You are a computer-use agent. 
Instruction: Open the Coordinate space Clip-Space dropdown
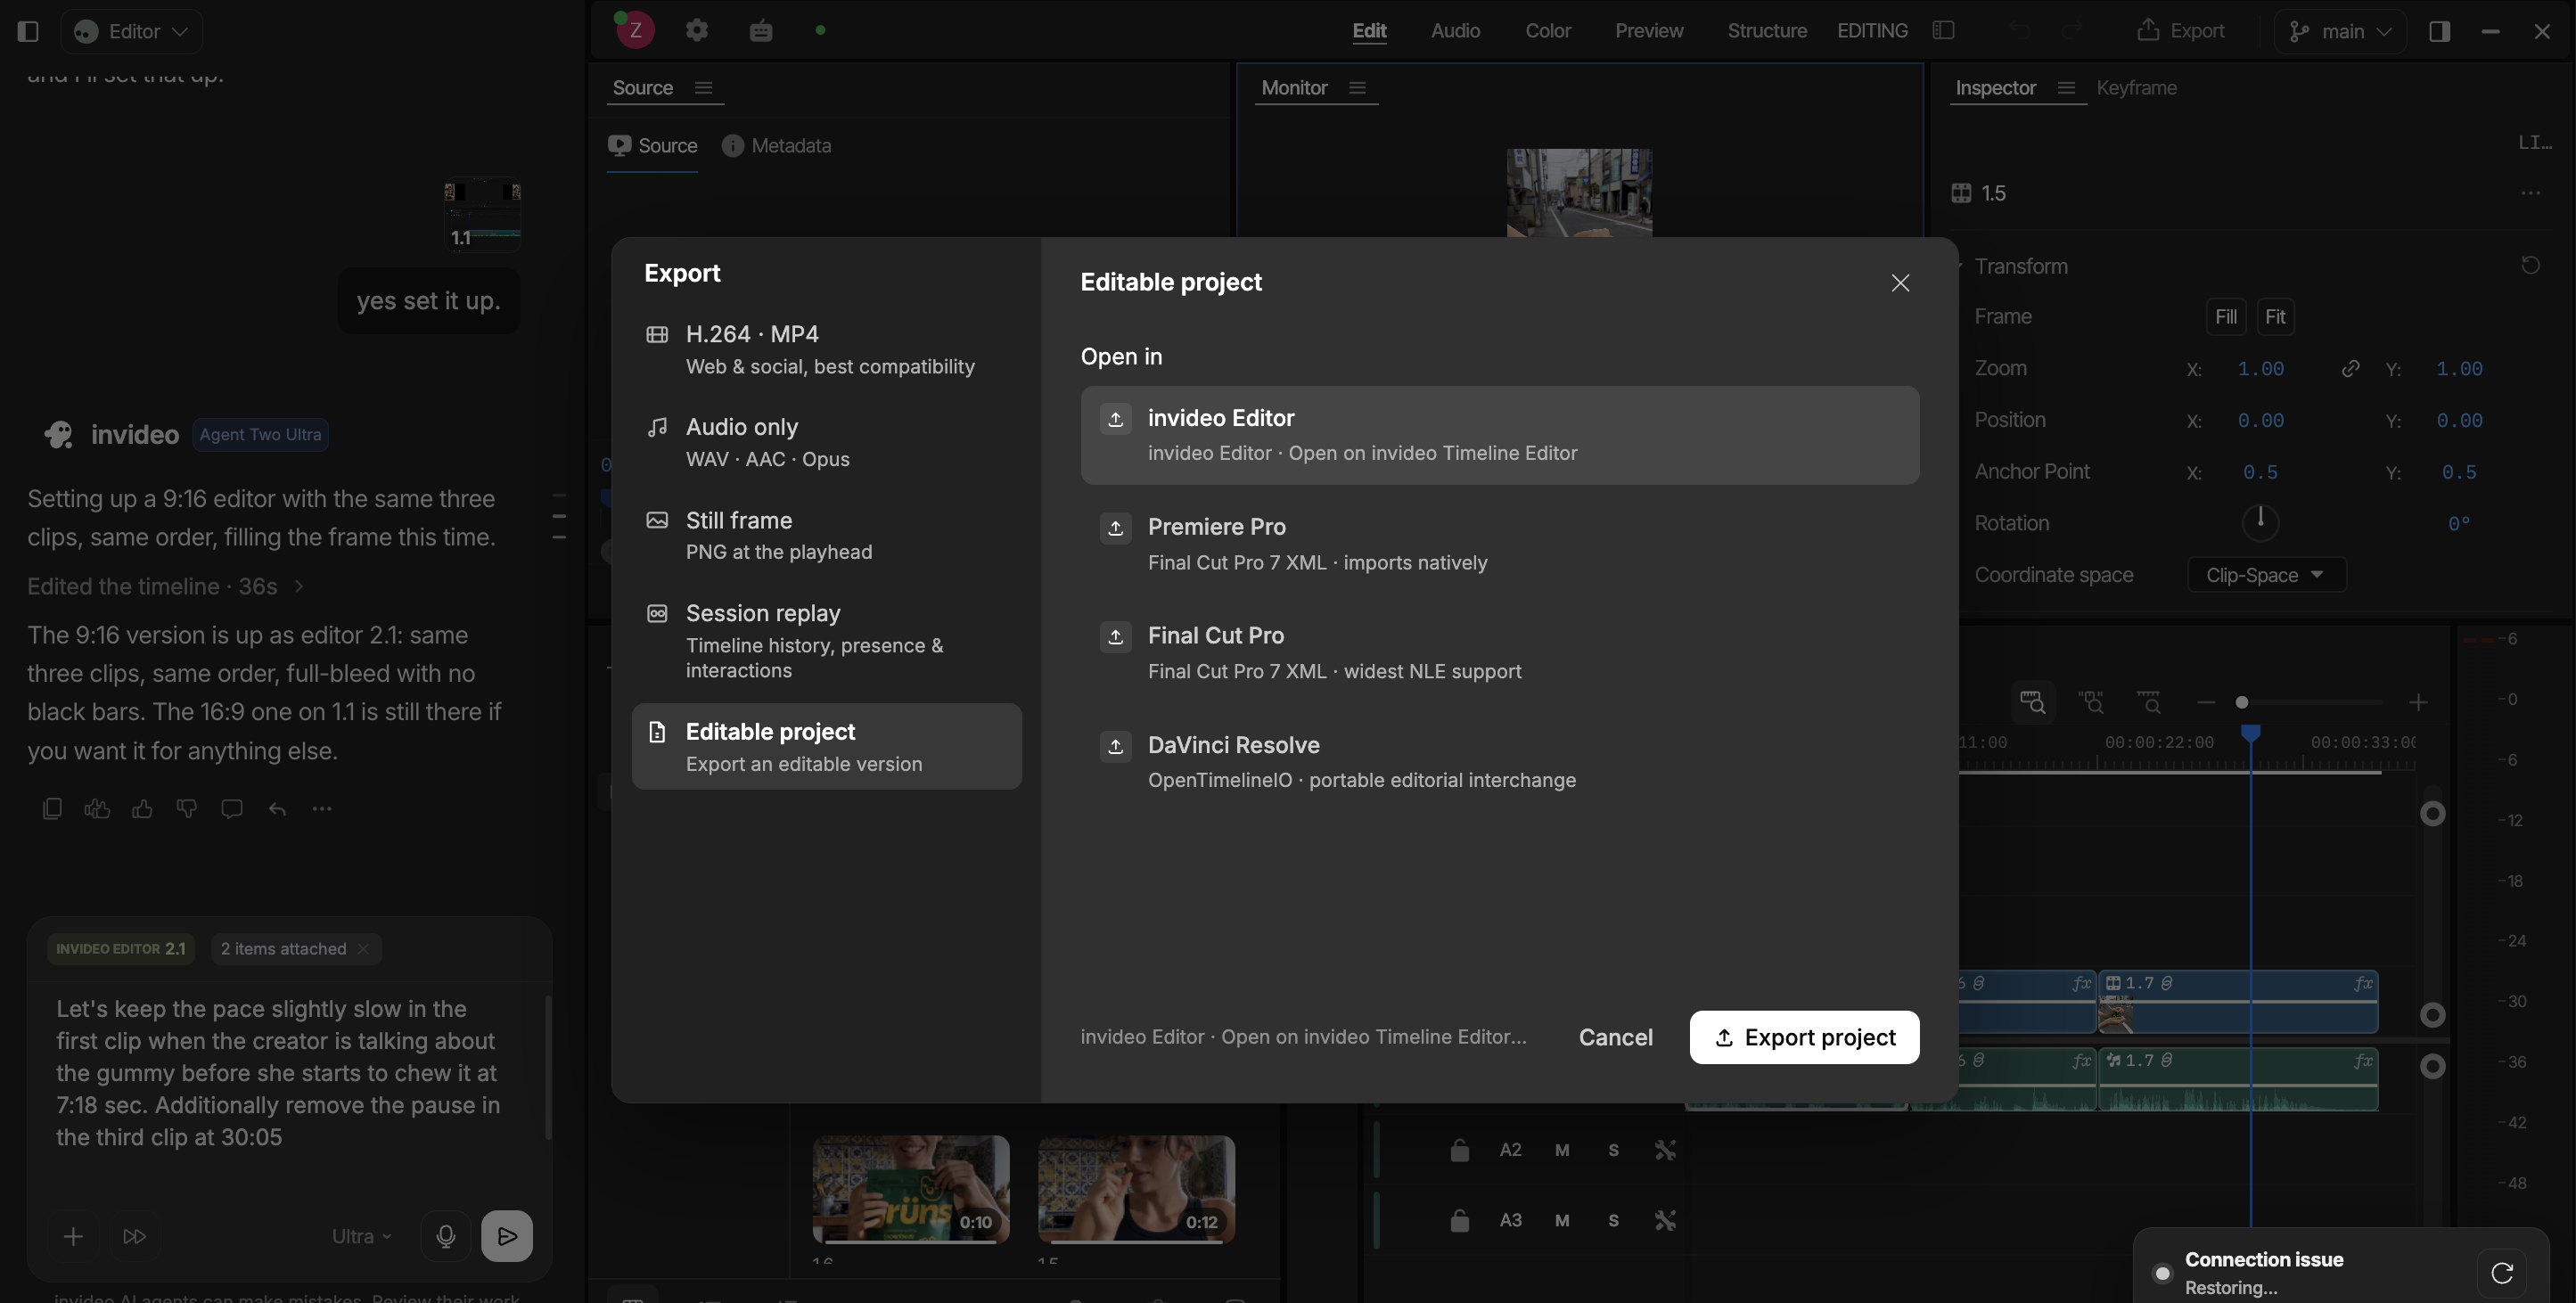(x=2266, y=575)
